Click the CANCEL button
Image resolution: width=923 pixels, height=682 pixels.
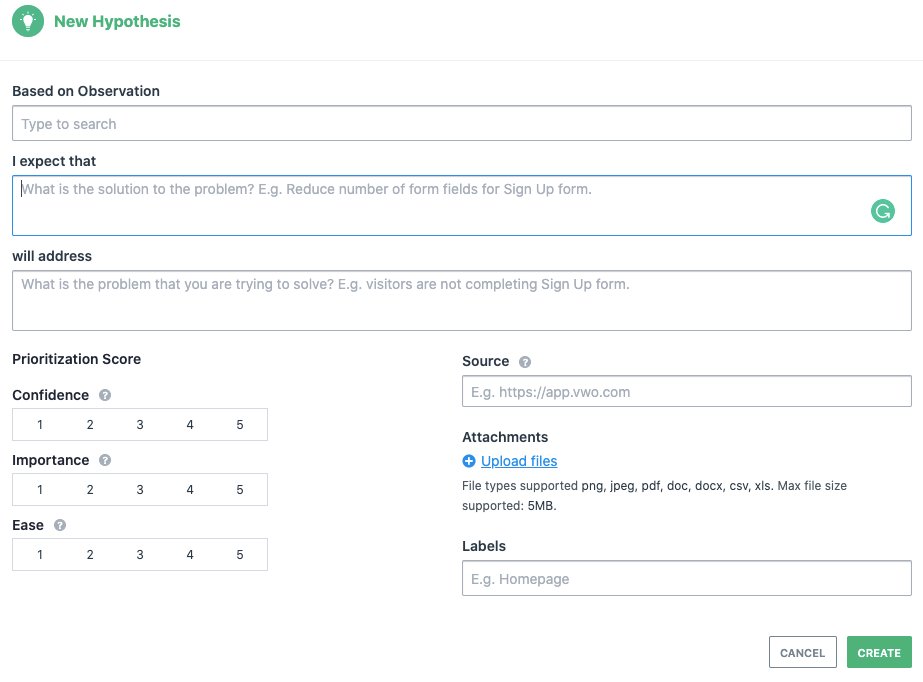click(x=802, y=653)
